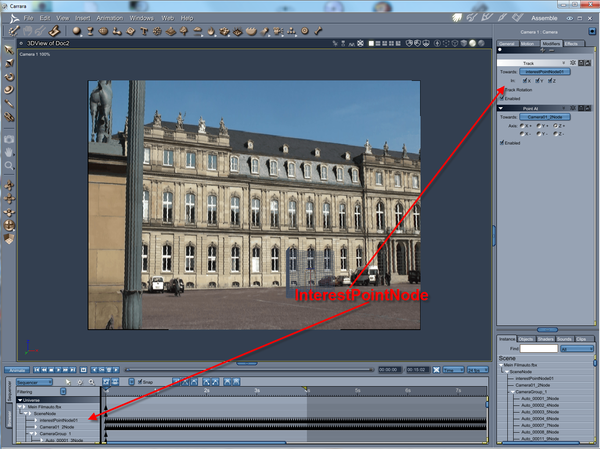Click the Camera01_2Node Towards button

click(545, 117)
